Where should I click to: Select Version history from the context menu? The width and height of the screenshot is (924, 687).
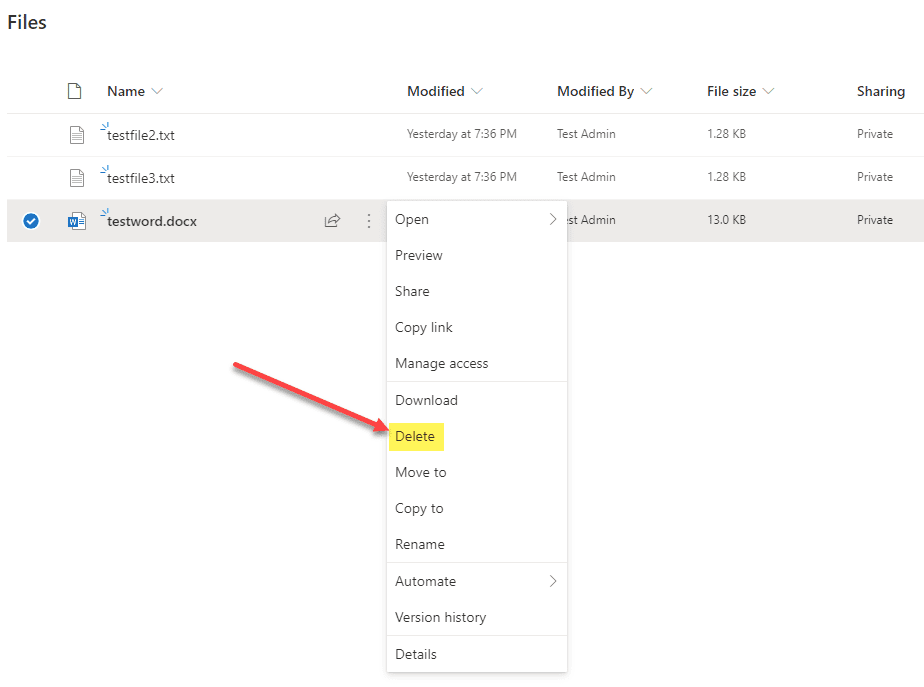point(439,617)
